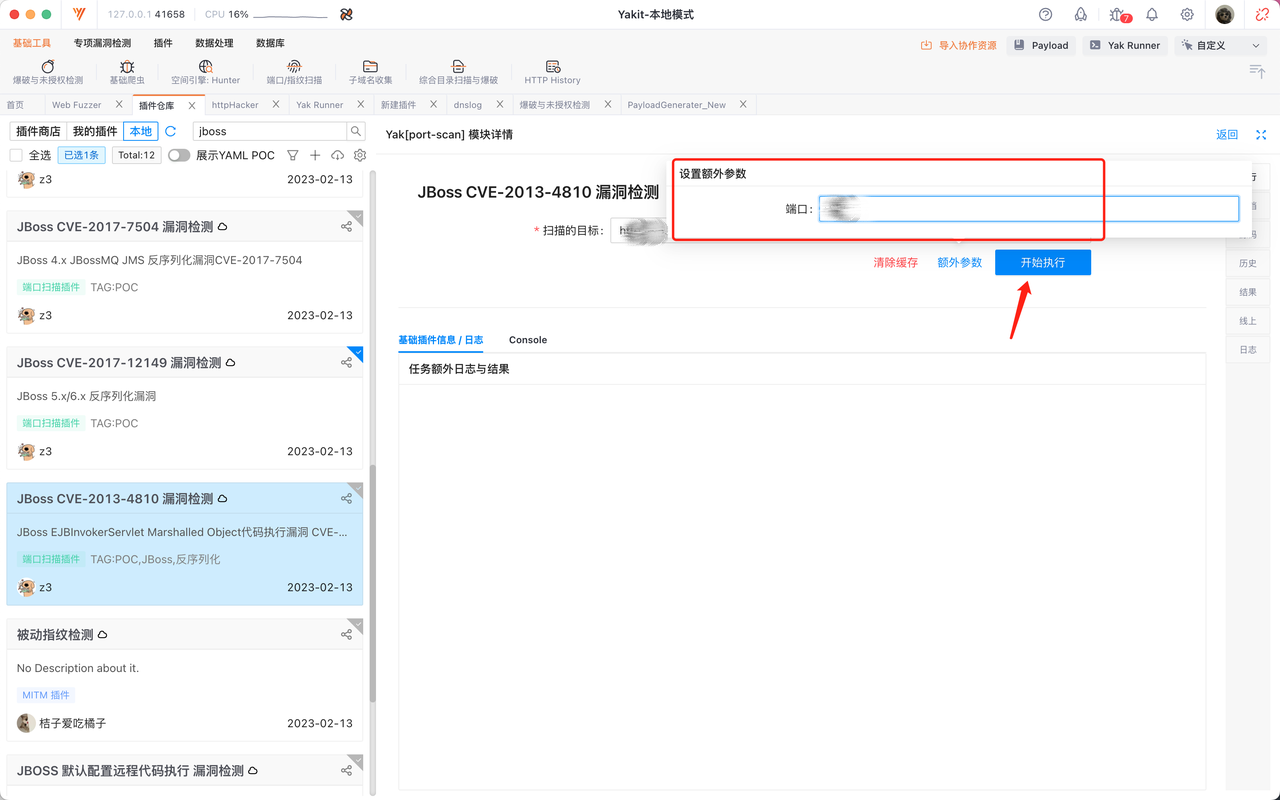This screenshot has height=800, width=1280.
Task: Click the 额外参数 link
Action: (x=959, y=263)
